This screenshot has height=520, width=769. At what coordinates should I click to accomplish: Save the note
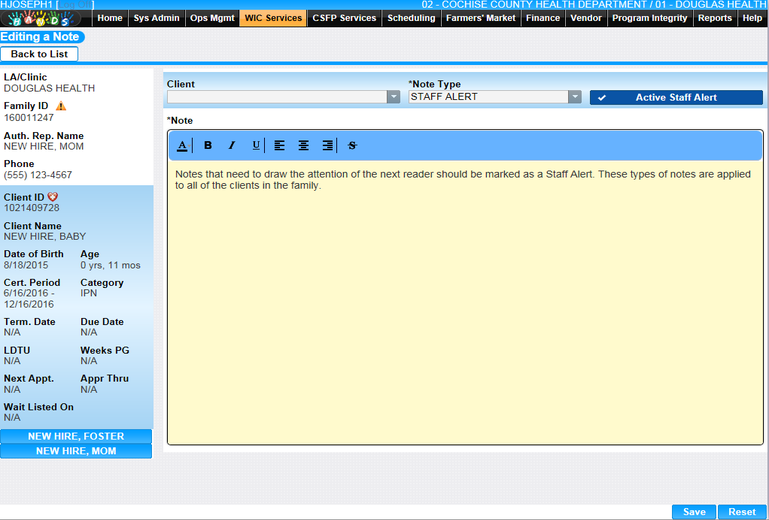694,512
